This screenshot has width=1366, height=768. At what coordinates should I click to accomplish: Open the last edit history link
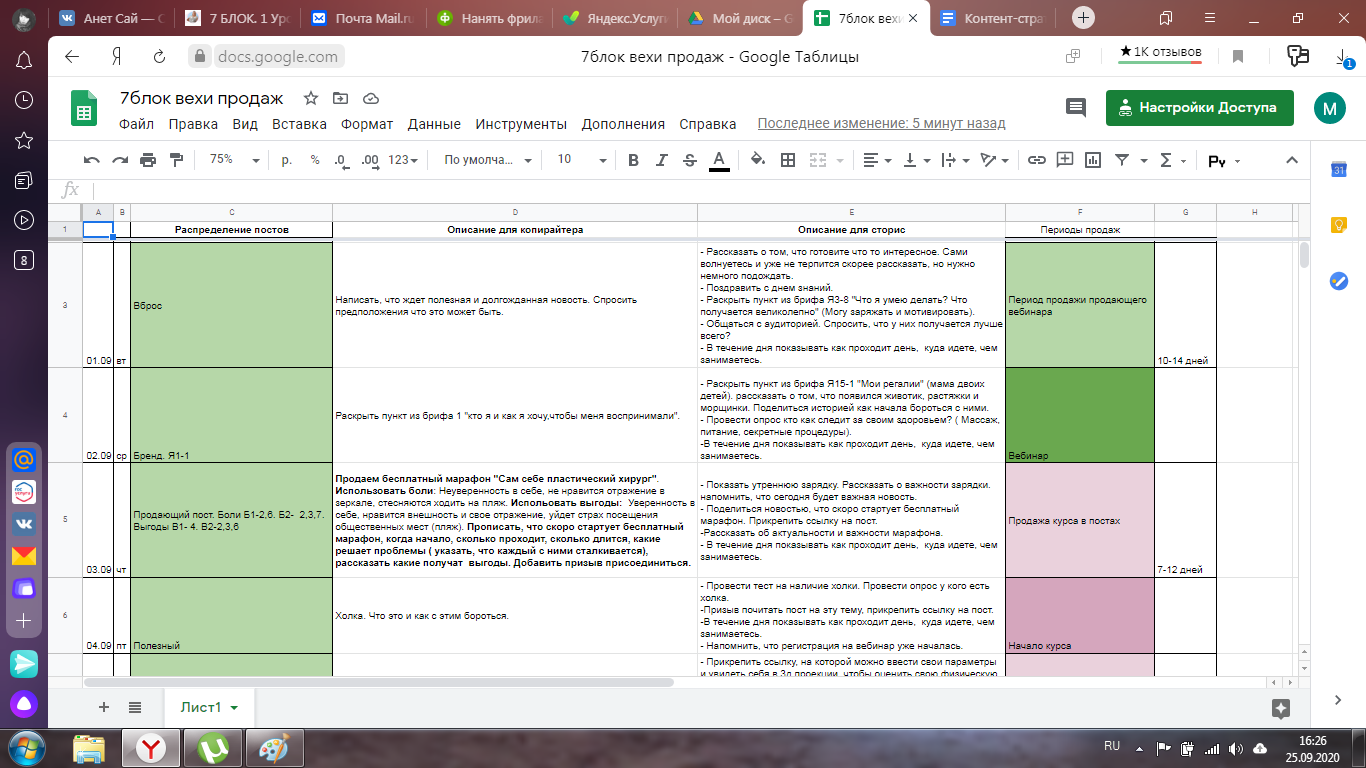pos(881,124)
